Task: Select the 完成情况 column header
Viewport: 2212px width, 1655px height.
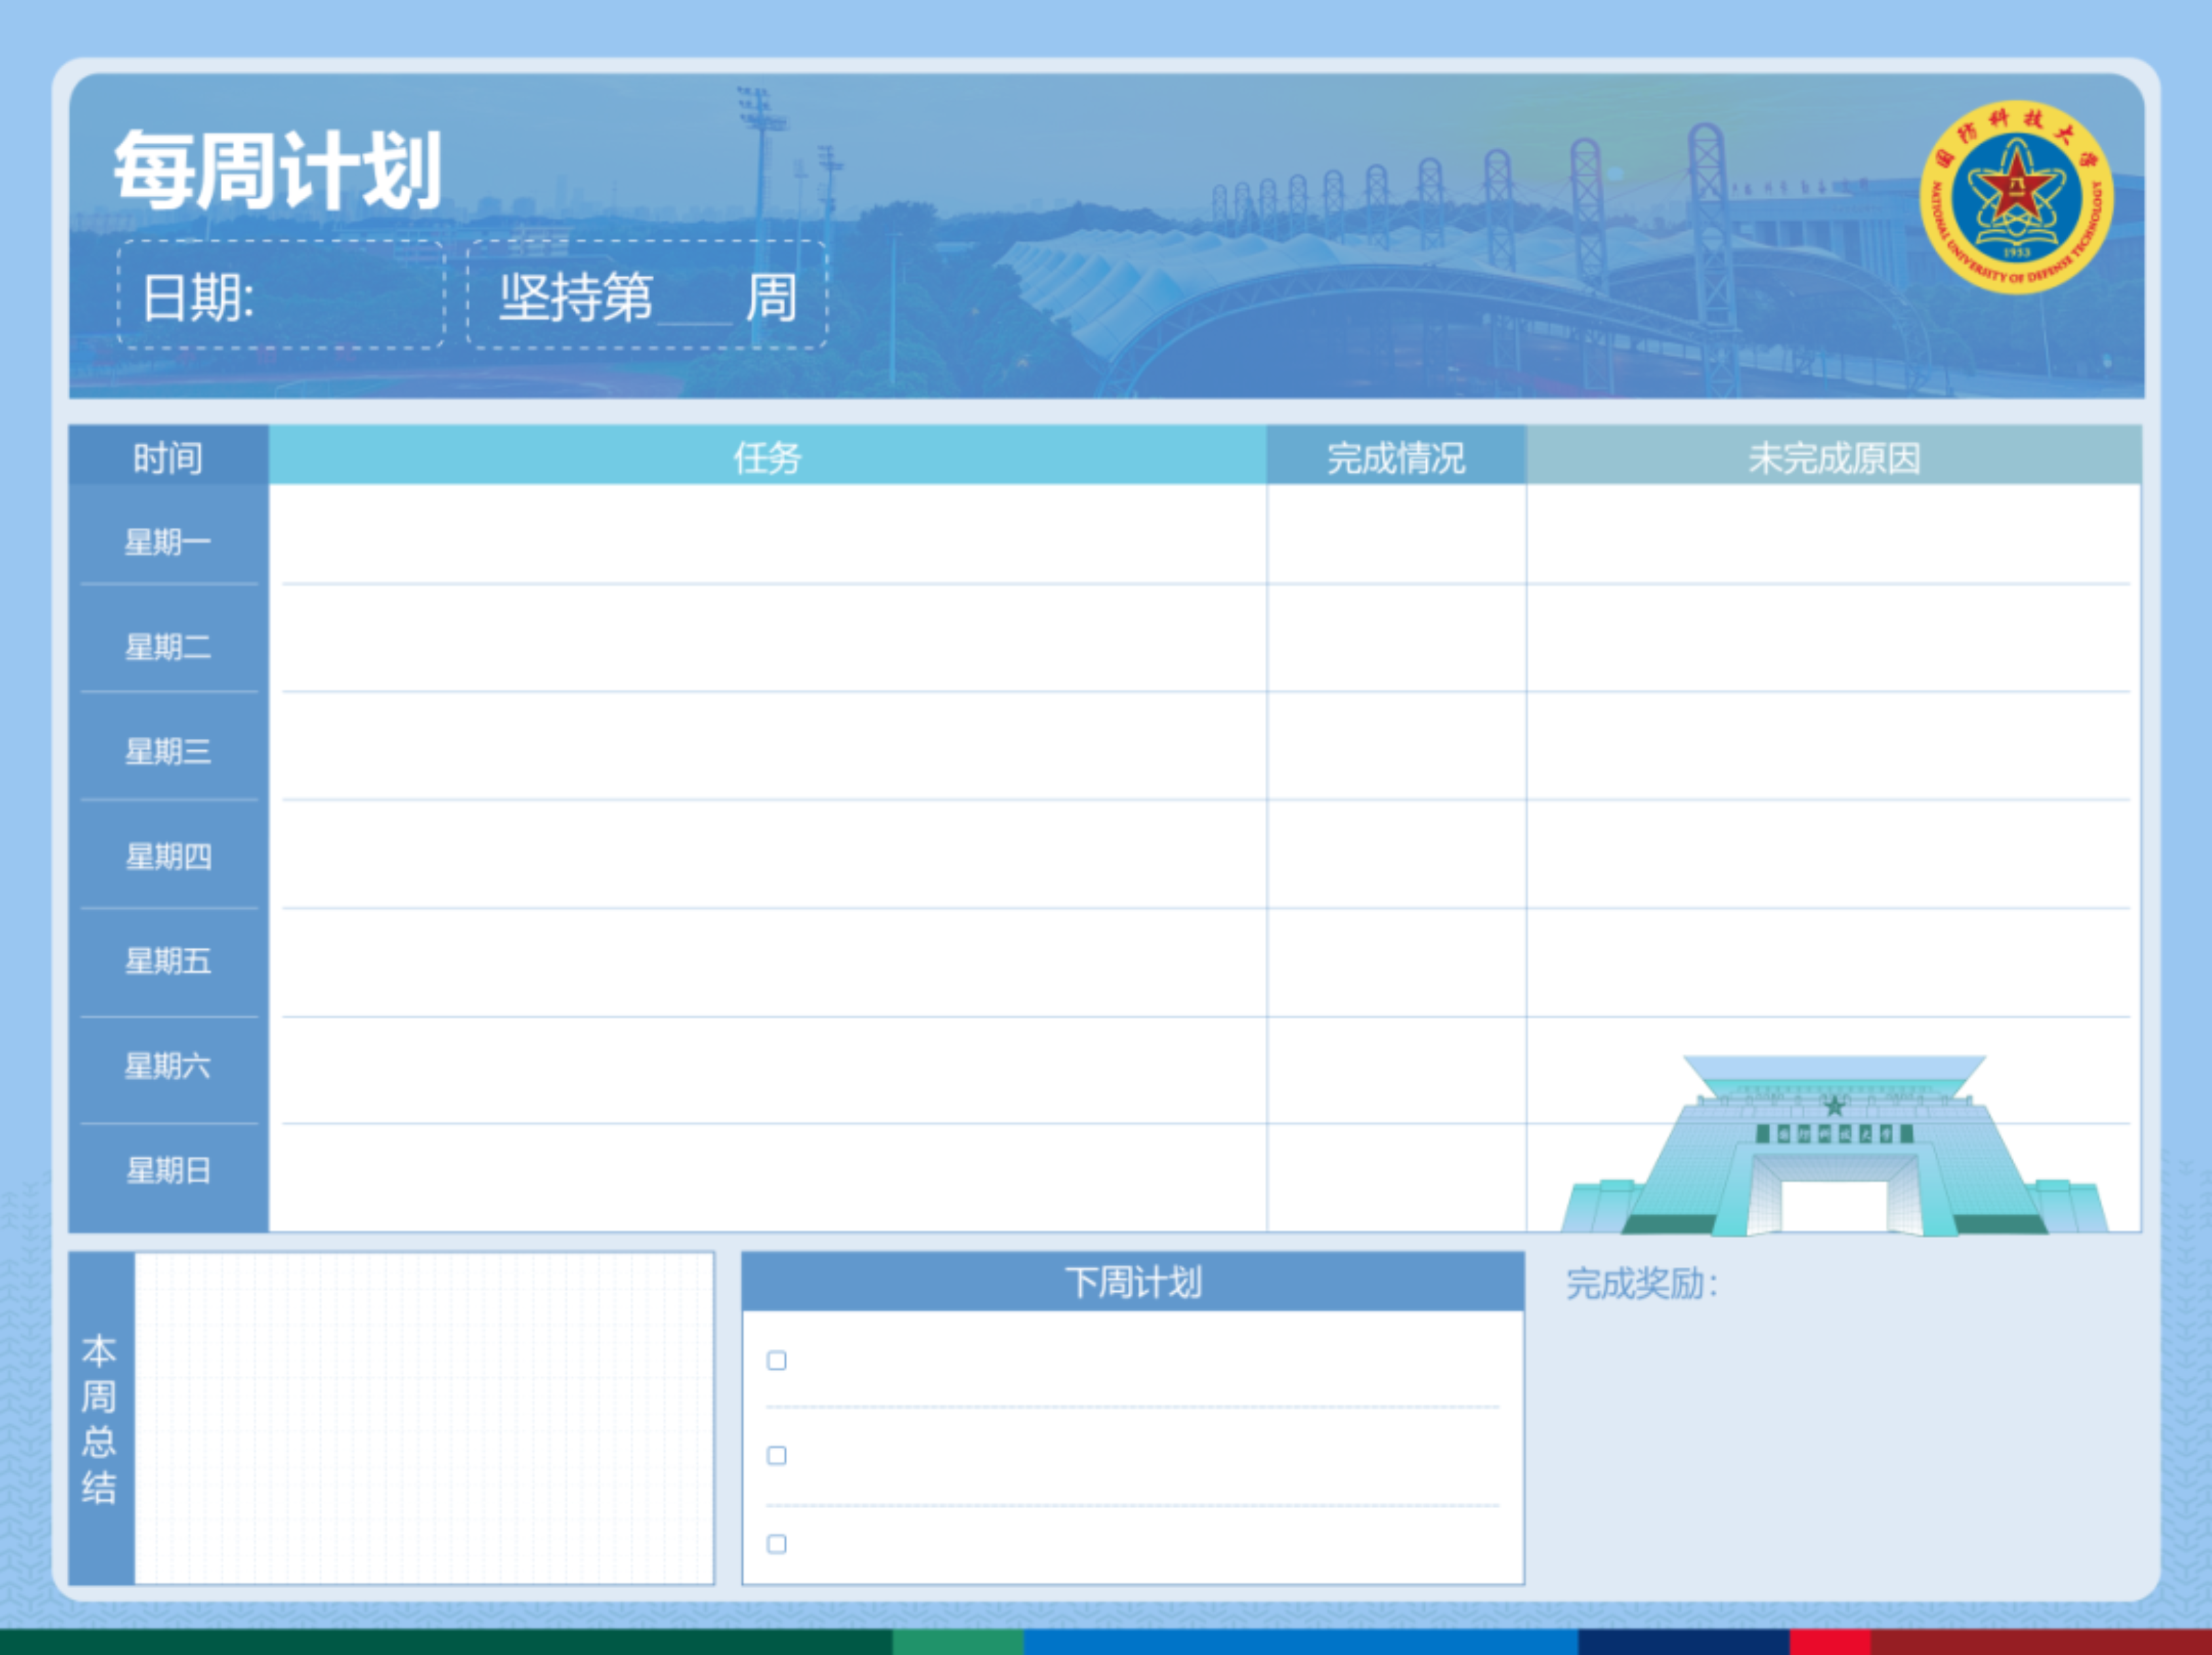Action: 1395,457
